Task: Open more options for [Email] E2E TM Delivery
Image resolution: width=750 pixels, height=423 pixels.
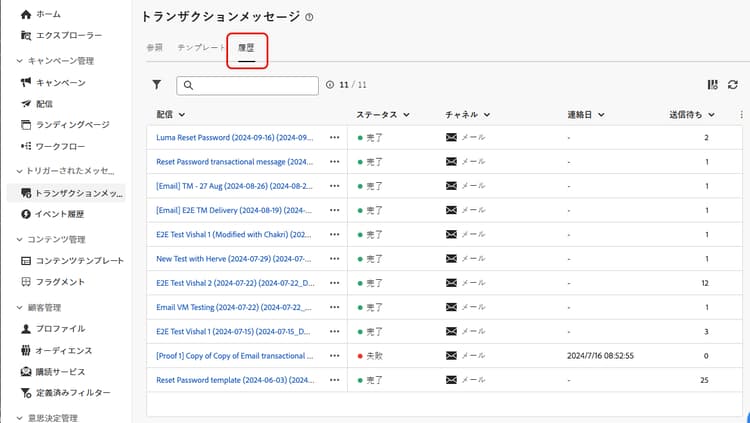Action: point(334,210)
